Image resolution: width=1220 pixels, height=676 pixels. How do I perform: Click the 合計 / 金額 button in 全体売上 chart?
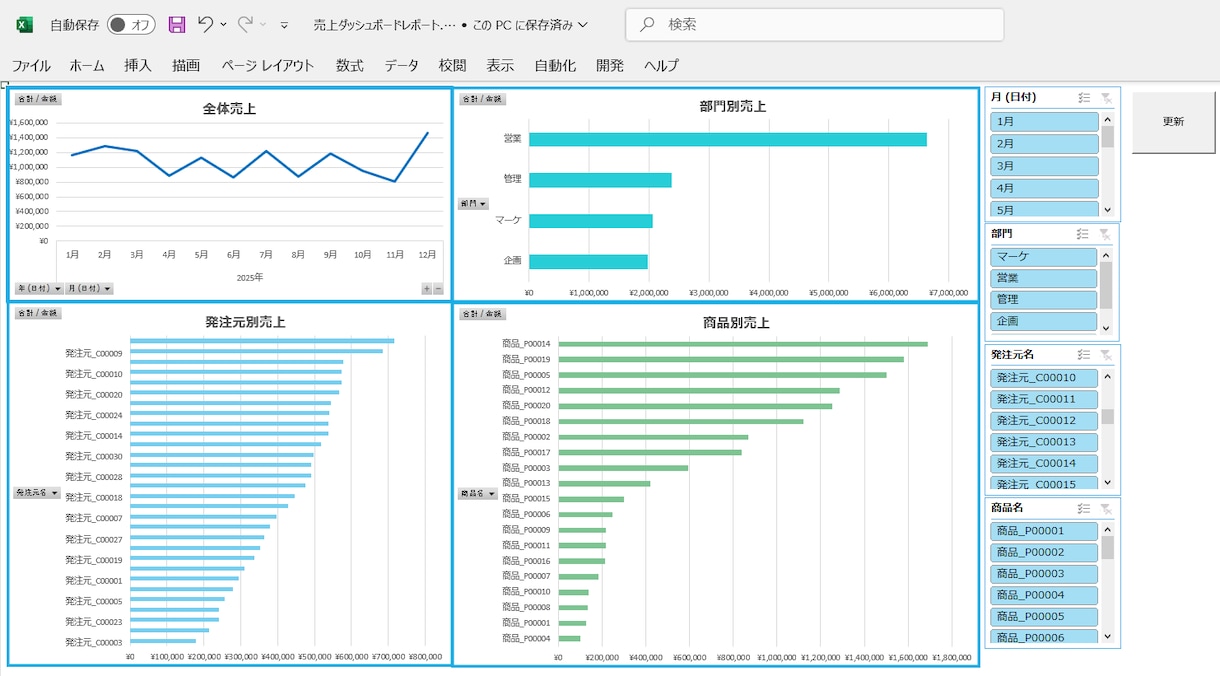(37, 99)
